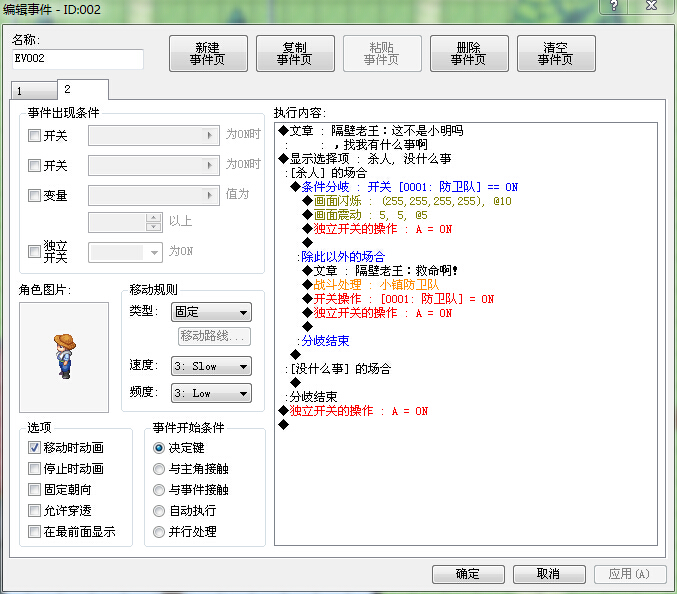Image resolution: width=677 pixels, height=594 pixels.
Task: Select the 开关操作 [0001: 防卫队] = ON line
Action: tap(398, 299)
